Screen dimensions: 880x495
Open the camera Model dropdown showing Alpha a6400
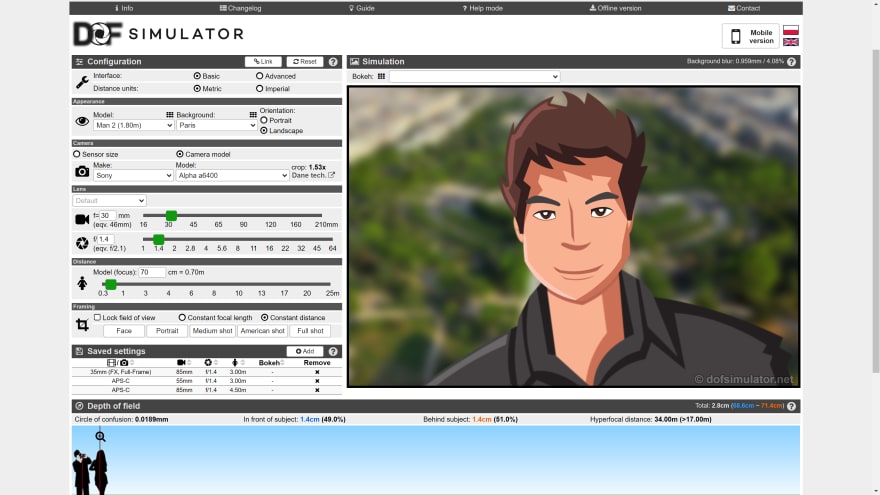click(x=232, y=176)
